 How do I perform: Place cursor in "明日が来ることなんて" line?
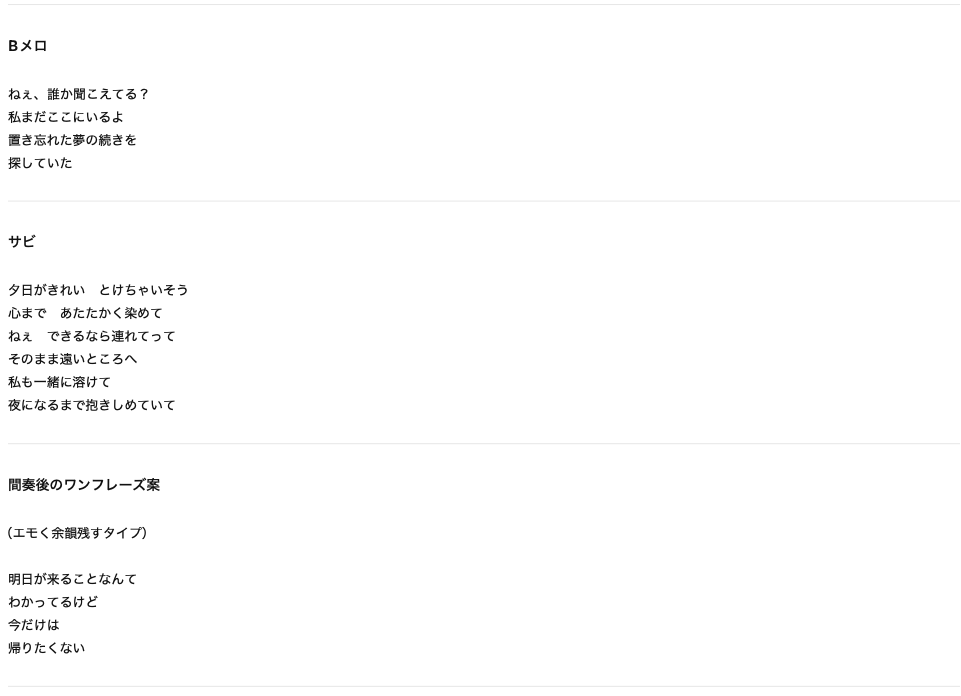pos(72,579)
